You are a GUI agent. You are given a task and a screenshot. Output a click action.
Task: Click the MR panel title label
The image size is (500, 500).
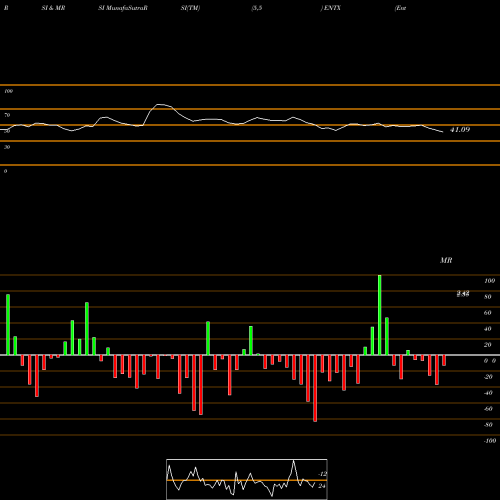click(x=446, y=260)
